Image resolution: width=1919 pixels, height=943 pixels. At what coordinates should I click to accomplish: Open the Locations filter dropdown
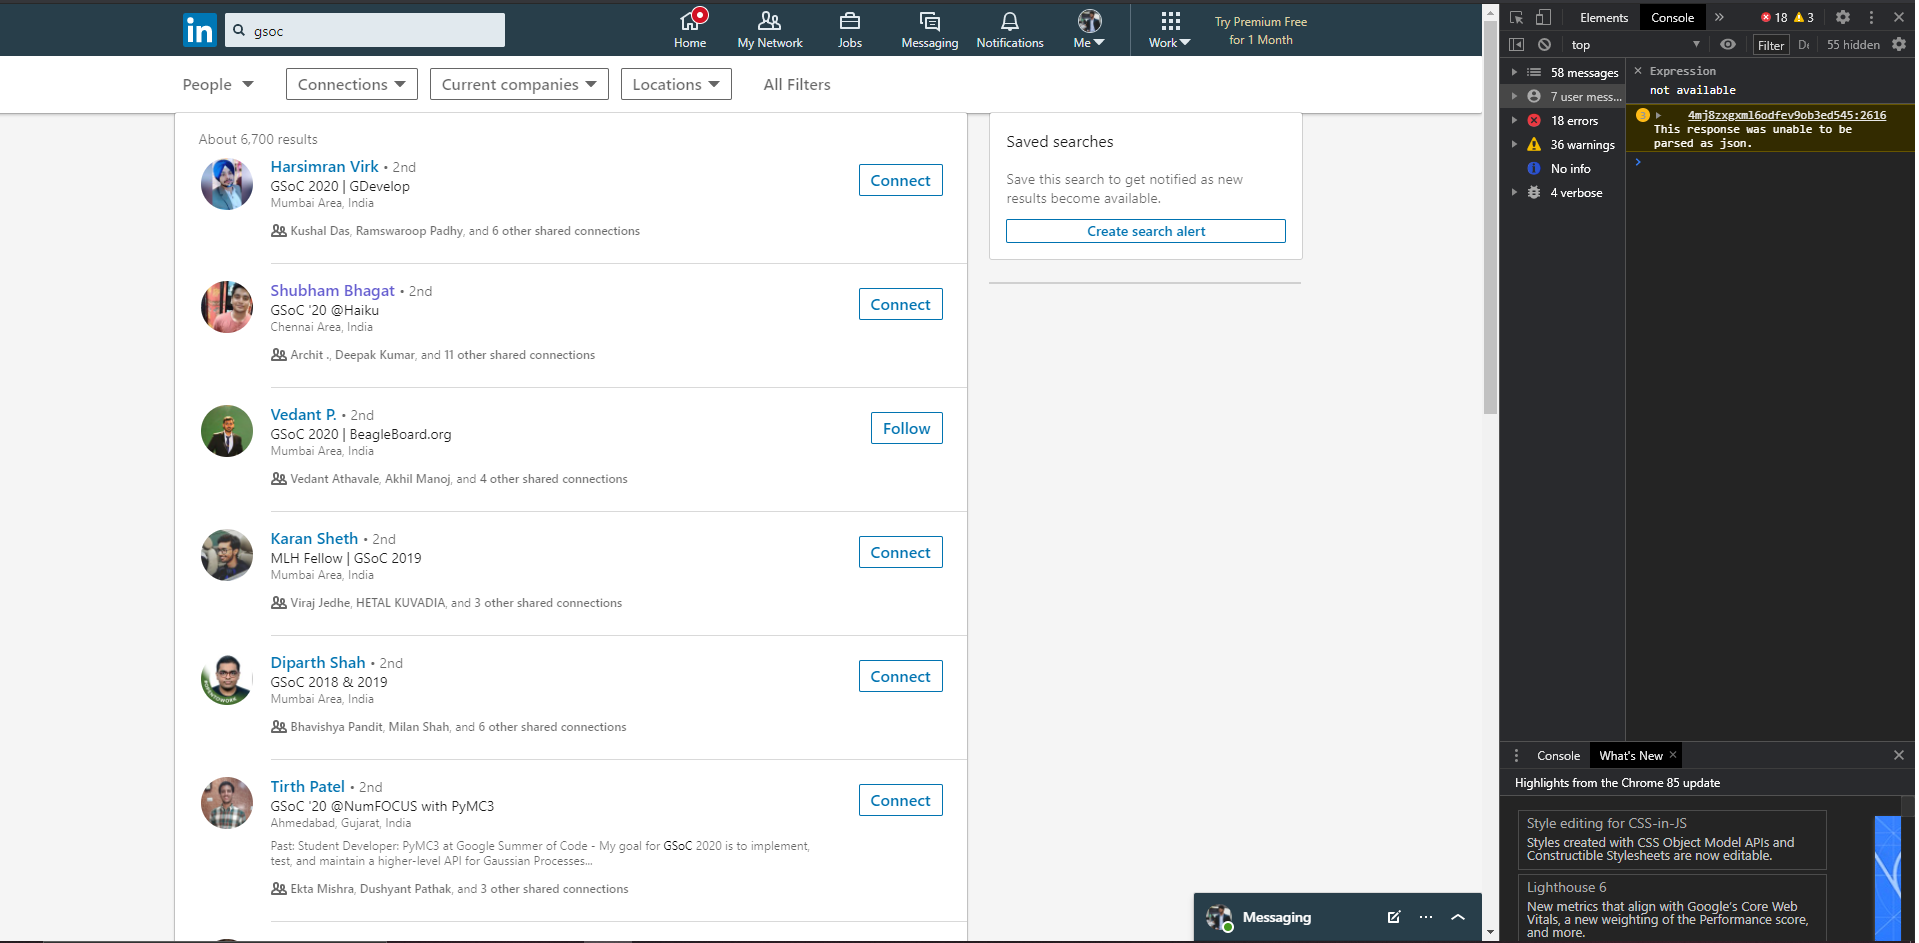pyautogui.click(x=676, y=84)
